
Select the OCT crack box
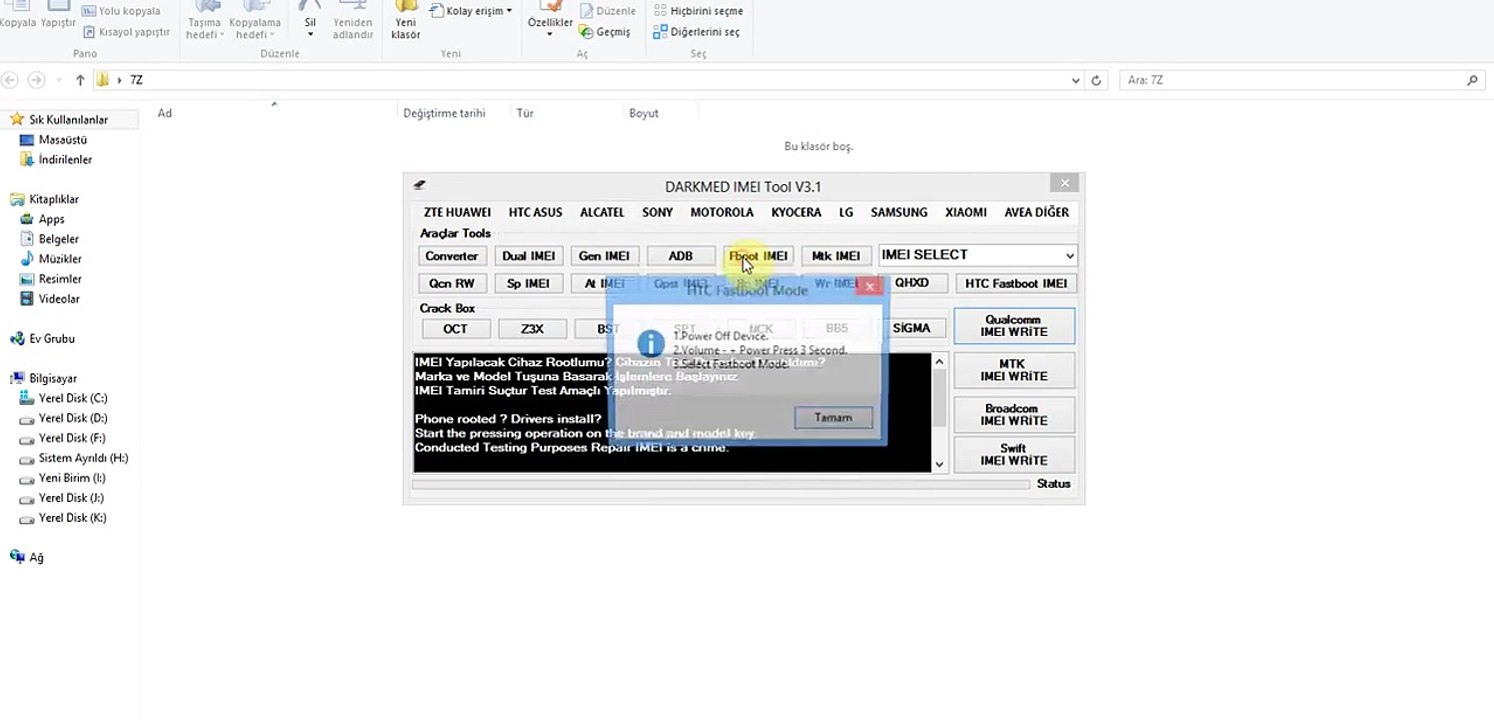click(455, 328)
